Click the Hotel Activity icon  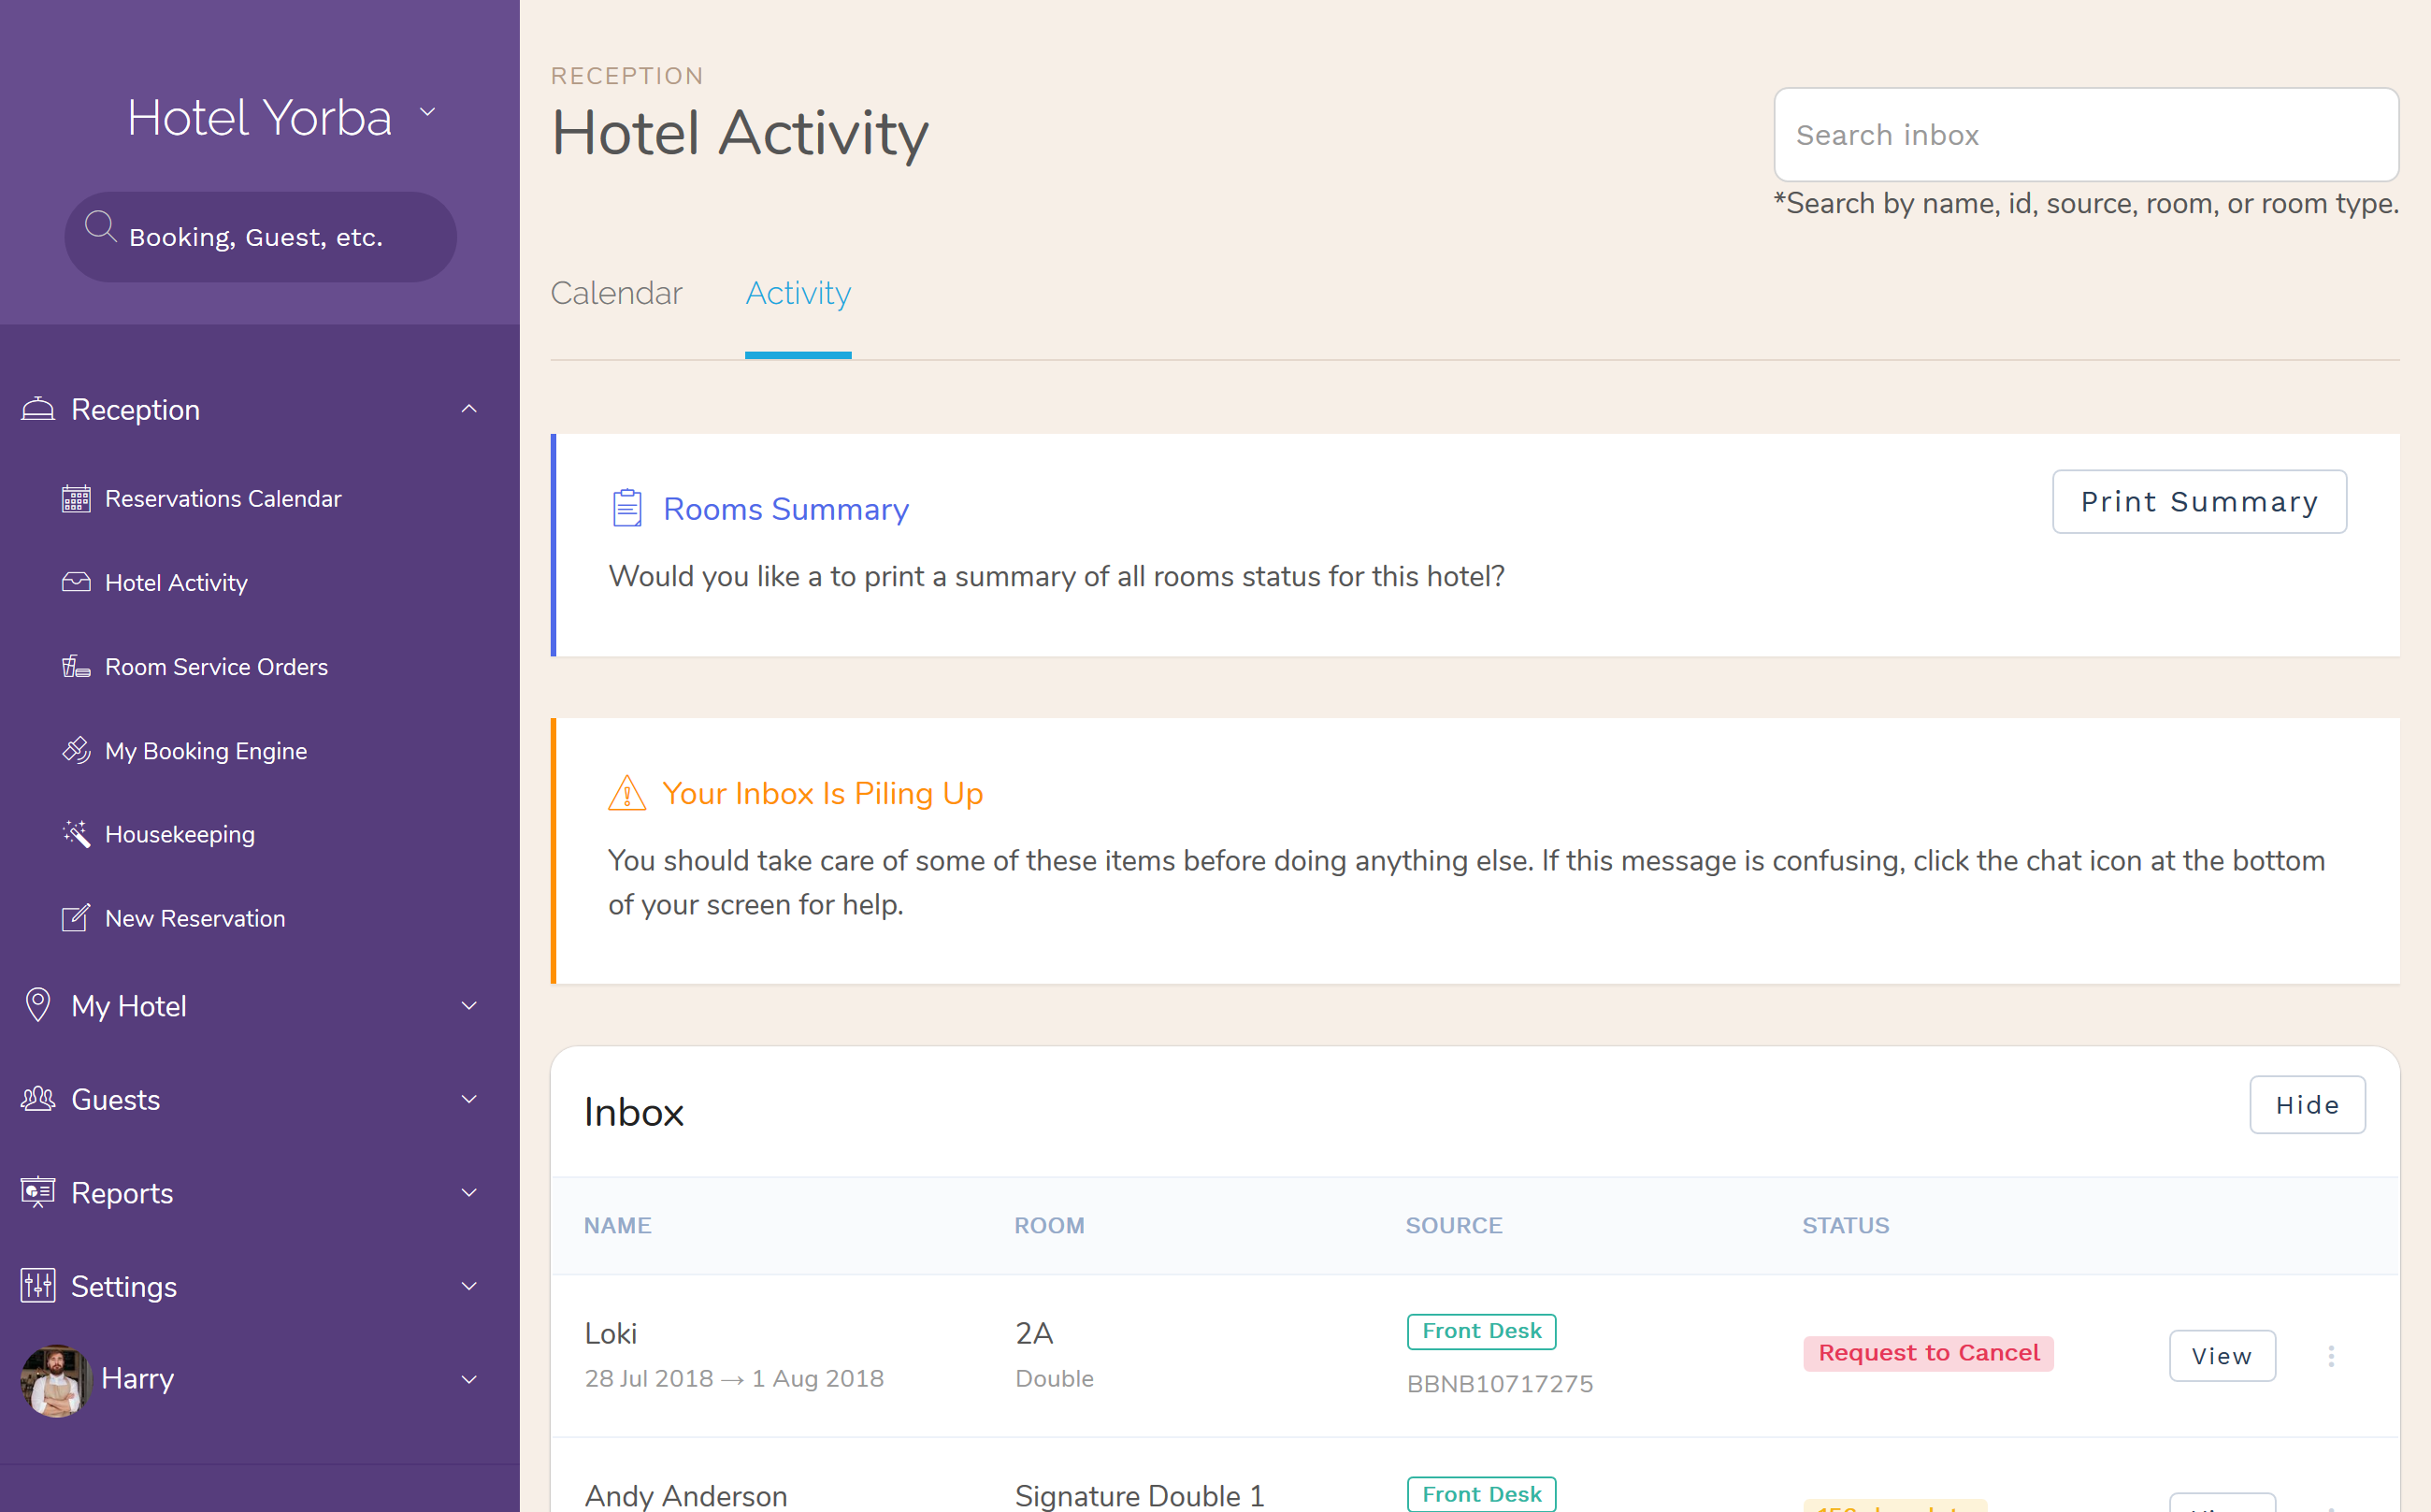(75, 580)
